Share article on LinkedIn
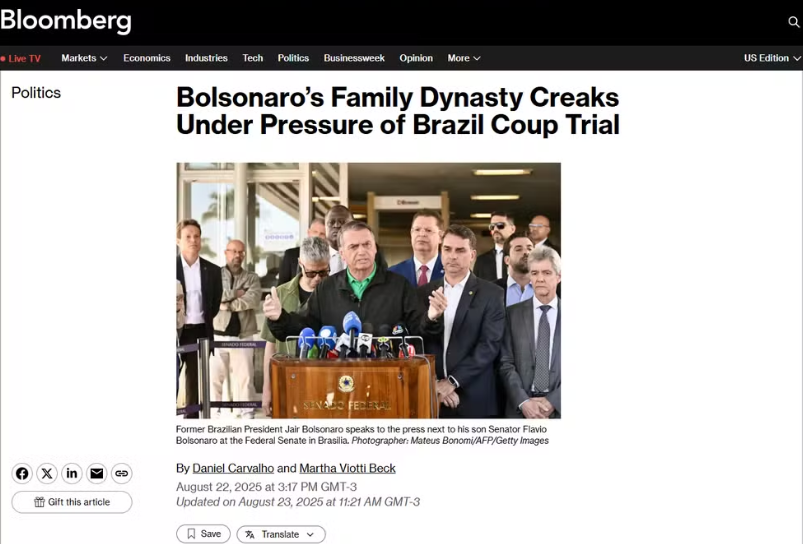The height and width of the screenshot is (544, 803). pyautogui.click(x=72, y=473)
